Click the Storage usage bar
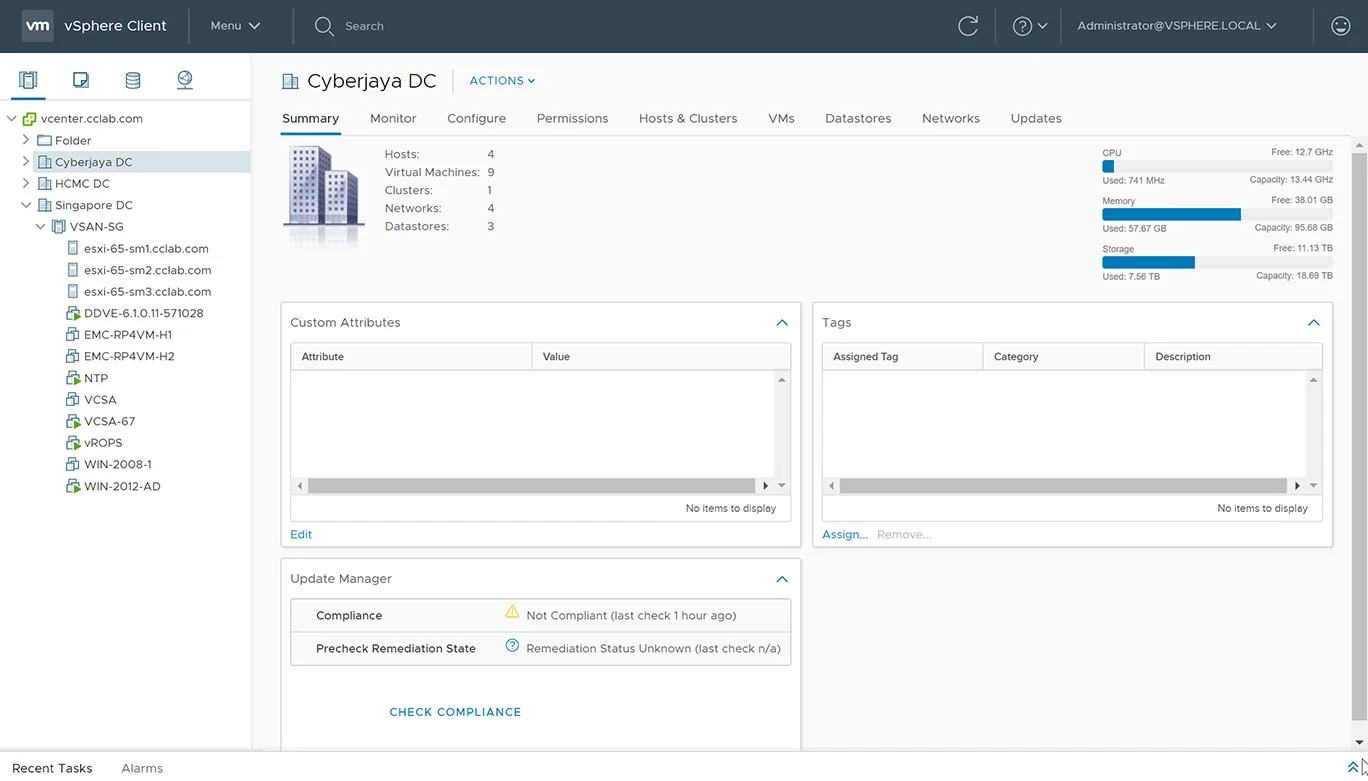Viewport: 1368px width, 781px height. 1217,262
